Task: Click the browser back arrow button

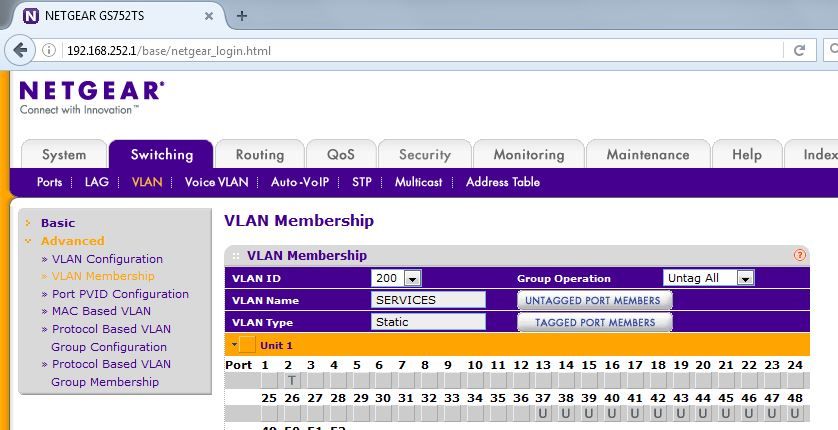Action: 19,51
